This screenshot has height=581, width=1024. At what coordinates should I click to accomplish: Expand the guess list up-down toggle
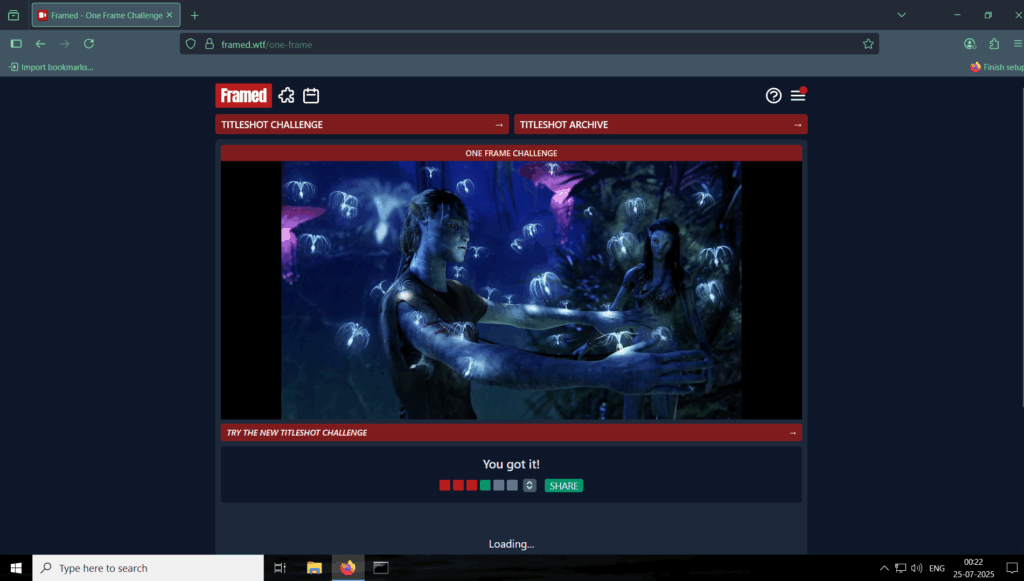tap(529, 486)
